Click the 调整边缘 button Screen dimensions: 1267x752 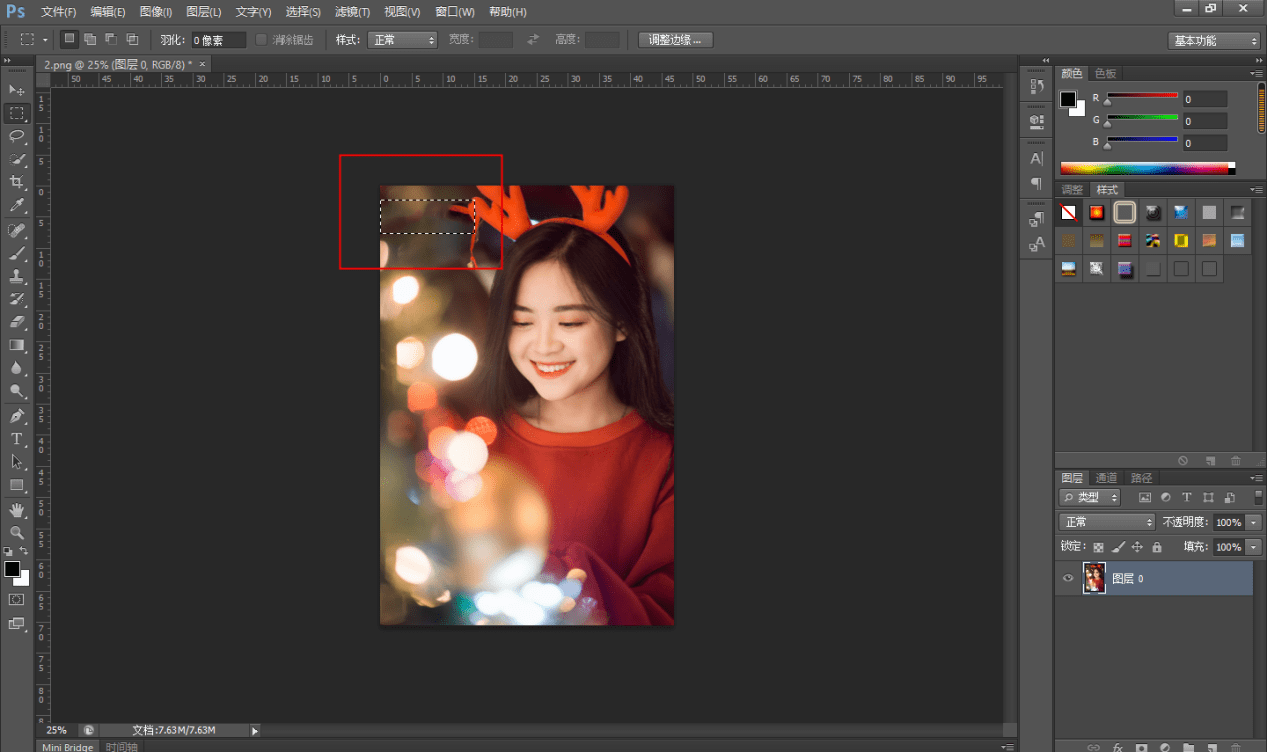(x=676, y=40)
